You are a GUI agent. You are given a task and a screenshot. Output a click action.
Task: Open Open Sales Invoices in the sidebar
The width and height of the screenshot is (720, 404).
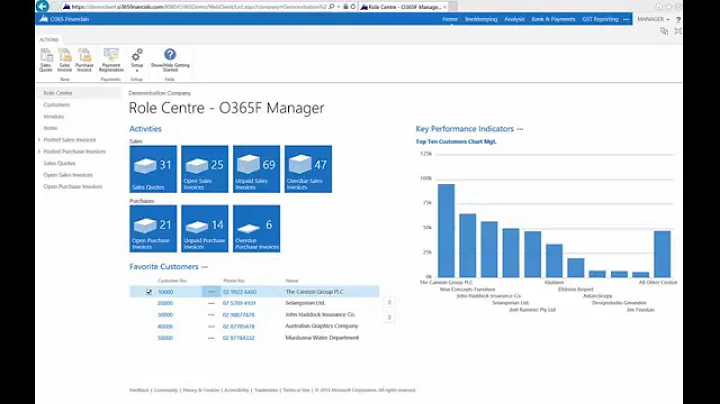68,175
